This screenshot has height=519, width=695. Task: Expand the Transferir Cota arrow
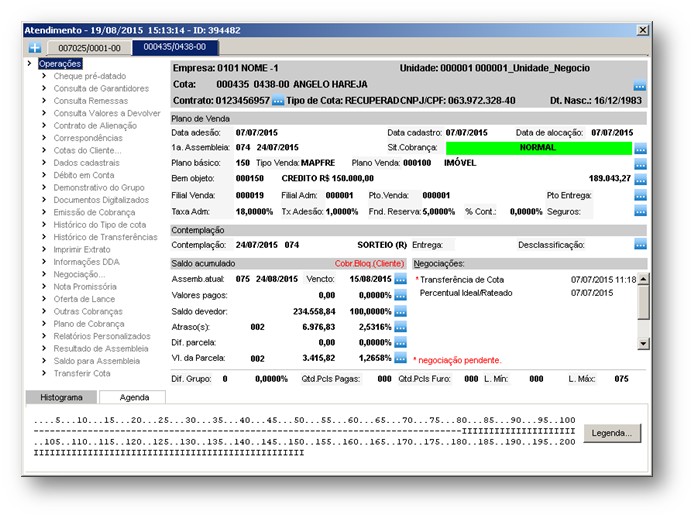click(x=44, y=373)
